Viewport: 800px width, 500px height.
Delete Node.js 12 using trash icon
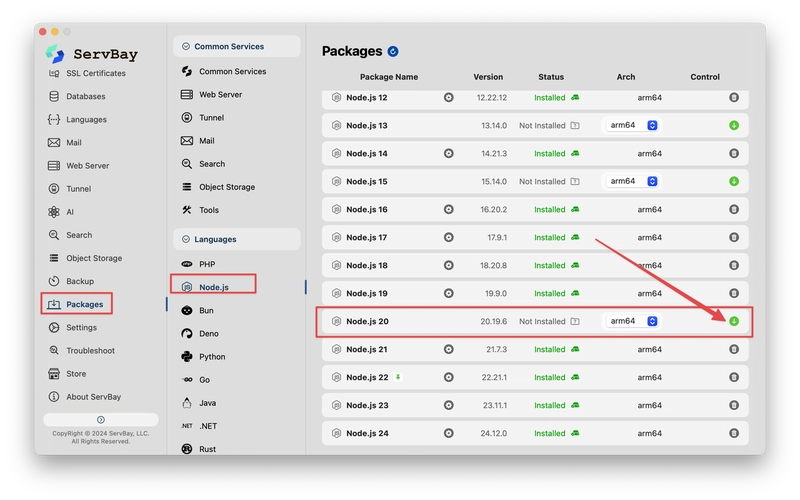pos(733,98)
